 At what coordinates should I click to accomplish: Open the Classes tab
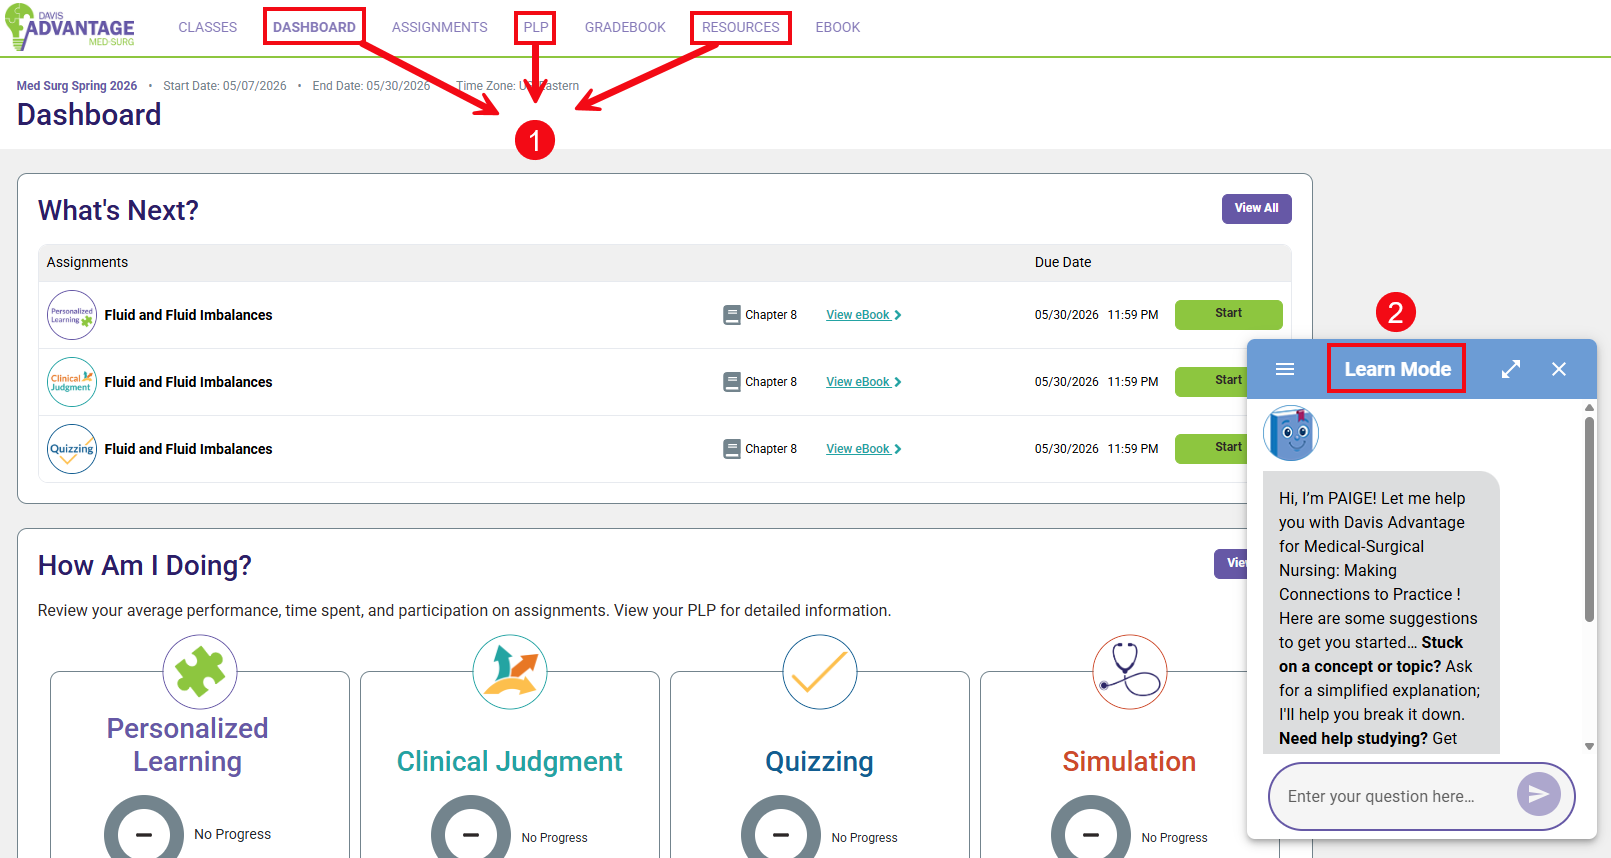tap(207, 27)
